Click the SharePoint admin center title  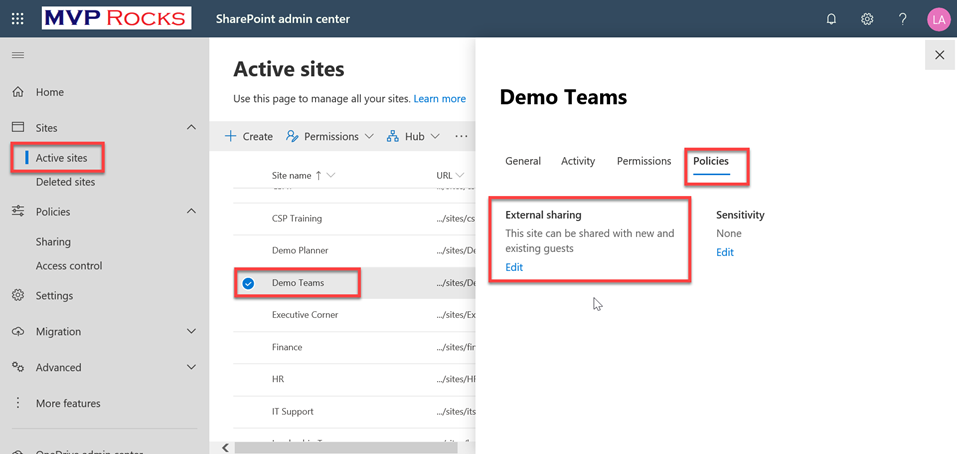click(x=283, y=19)
